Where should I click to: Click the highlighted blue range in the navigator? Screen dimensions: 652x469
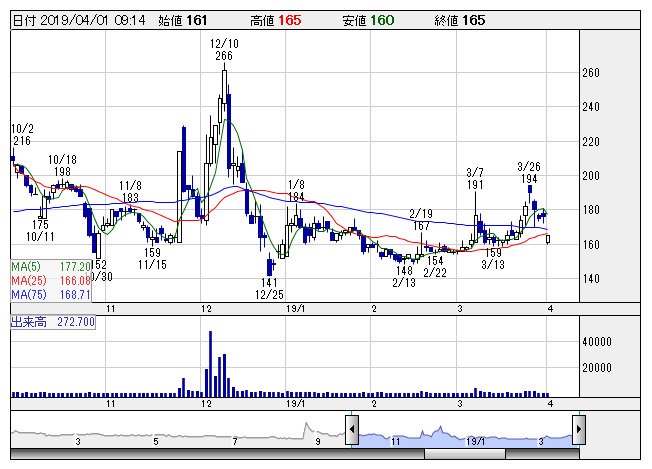tap(465, 437)
